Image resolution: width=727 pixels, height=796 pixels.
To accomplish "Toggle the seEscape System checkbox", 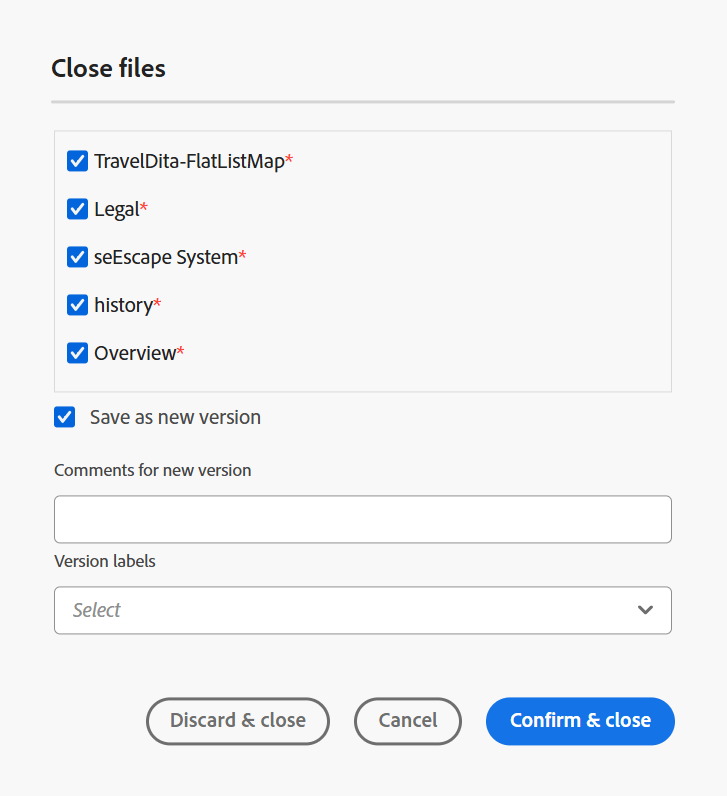I will pyautogui.click(x=77, y=257).
